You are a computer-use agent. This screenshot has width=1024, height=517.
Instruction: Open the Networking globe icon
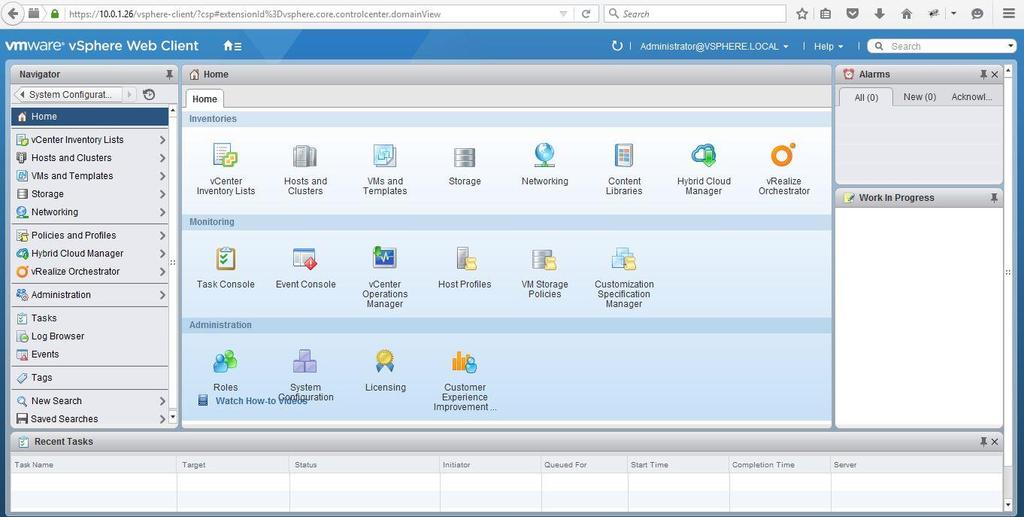544,155
